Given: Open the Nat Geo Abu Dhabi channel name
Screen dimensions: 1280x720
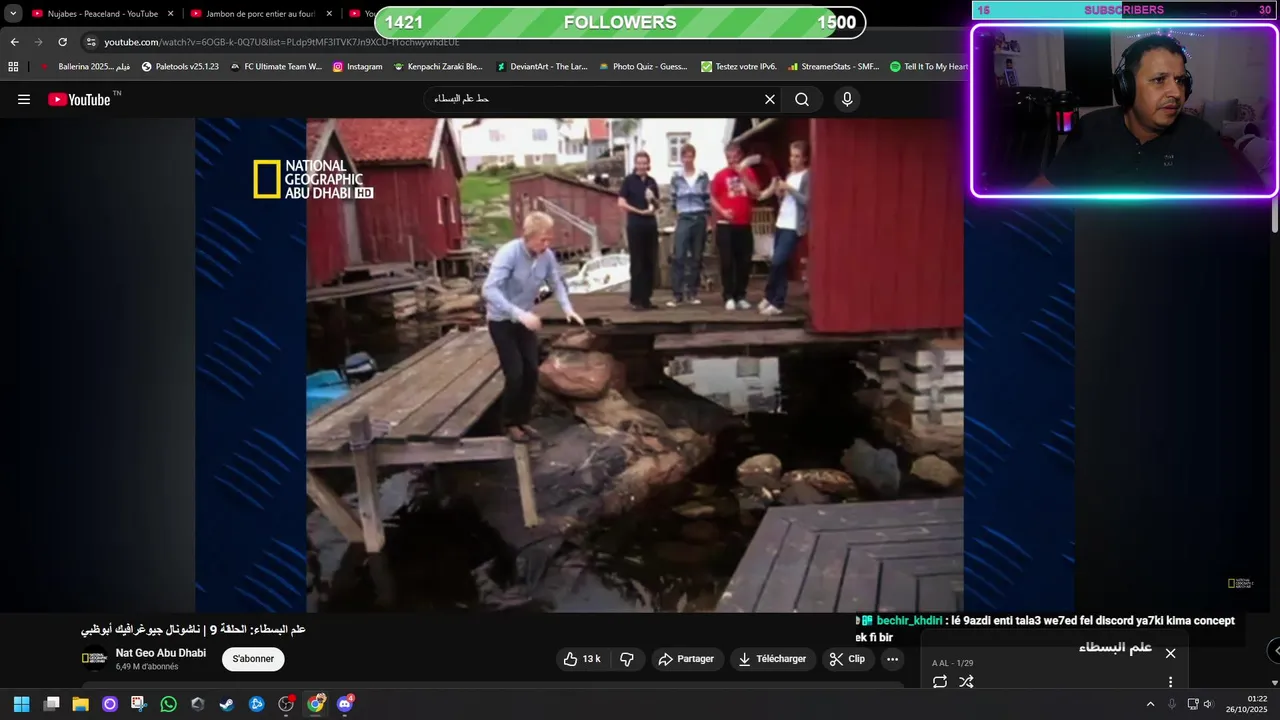Looking at the screenshot, I should point(161,653).
